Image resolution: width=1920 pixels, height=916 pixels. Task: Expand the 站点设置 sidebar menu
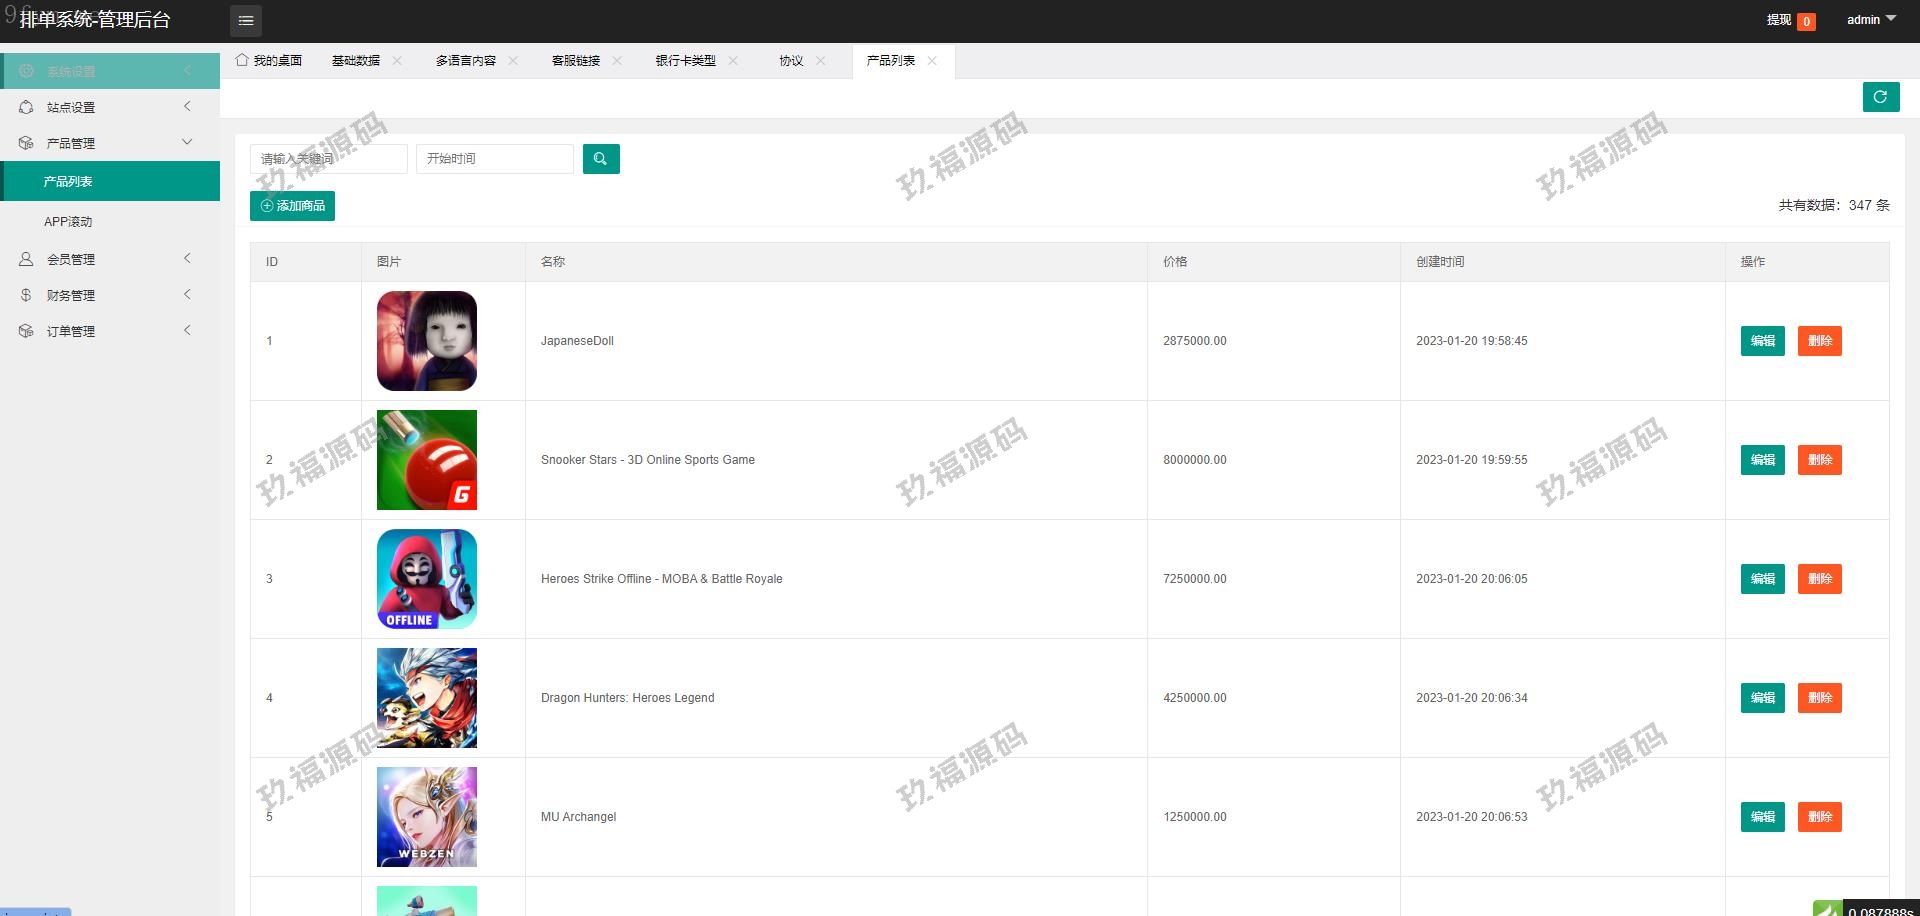click(110, 107)
